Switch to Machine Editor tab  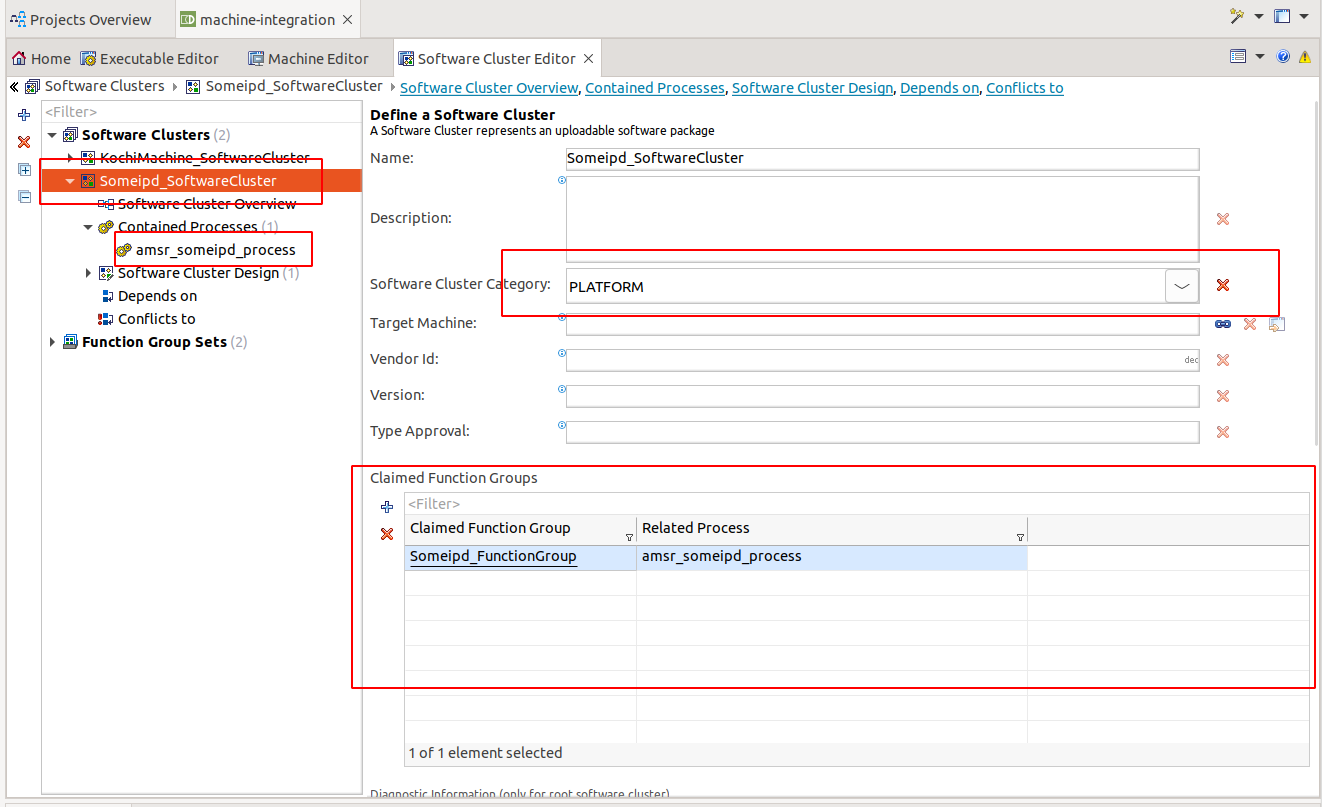coord(308,59)
